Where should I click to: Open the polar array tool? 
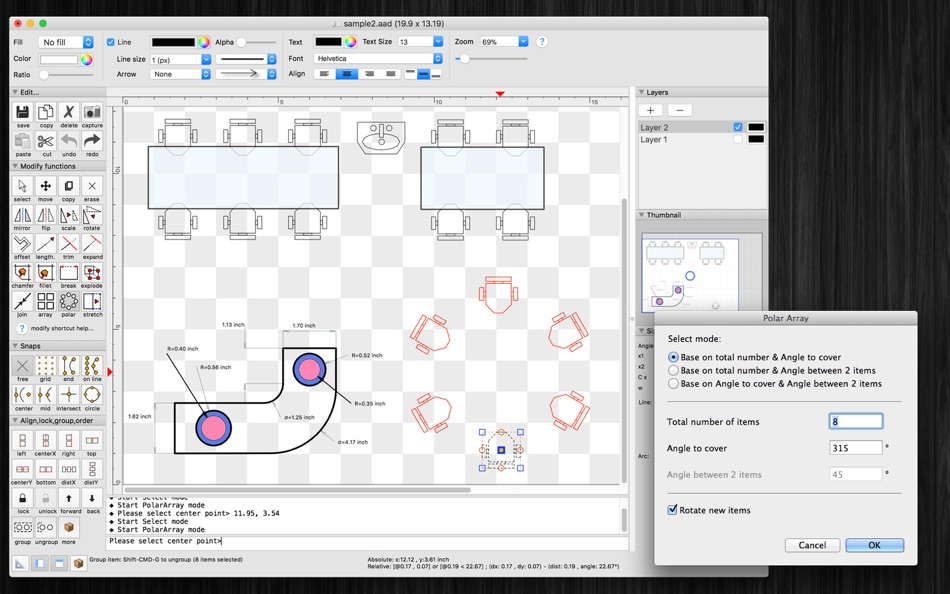[68, 301]
